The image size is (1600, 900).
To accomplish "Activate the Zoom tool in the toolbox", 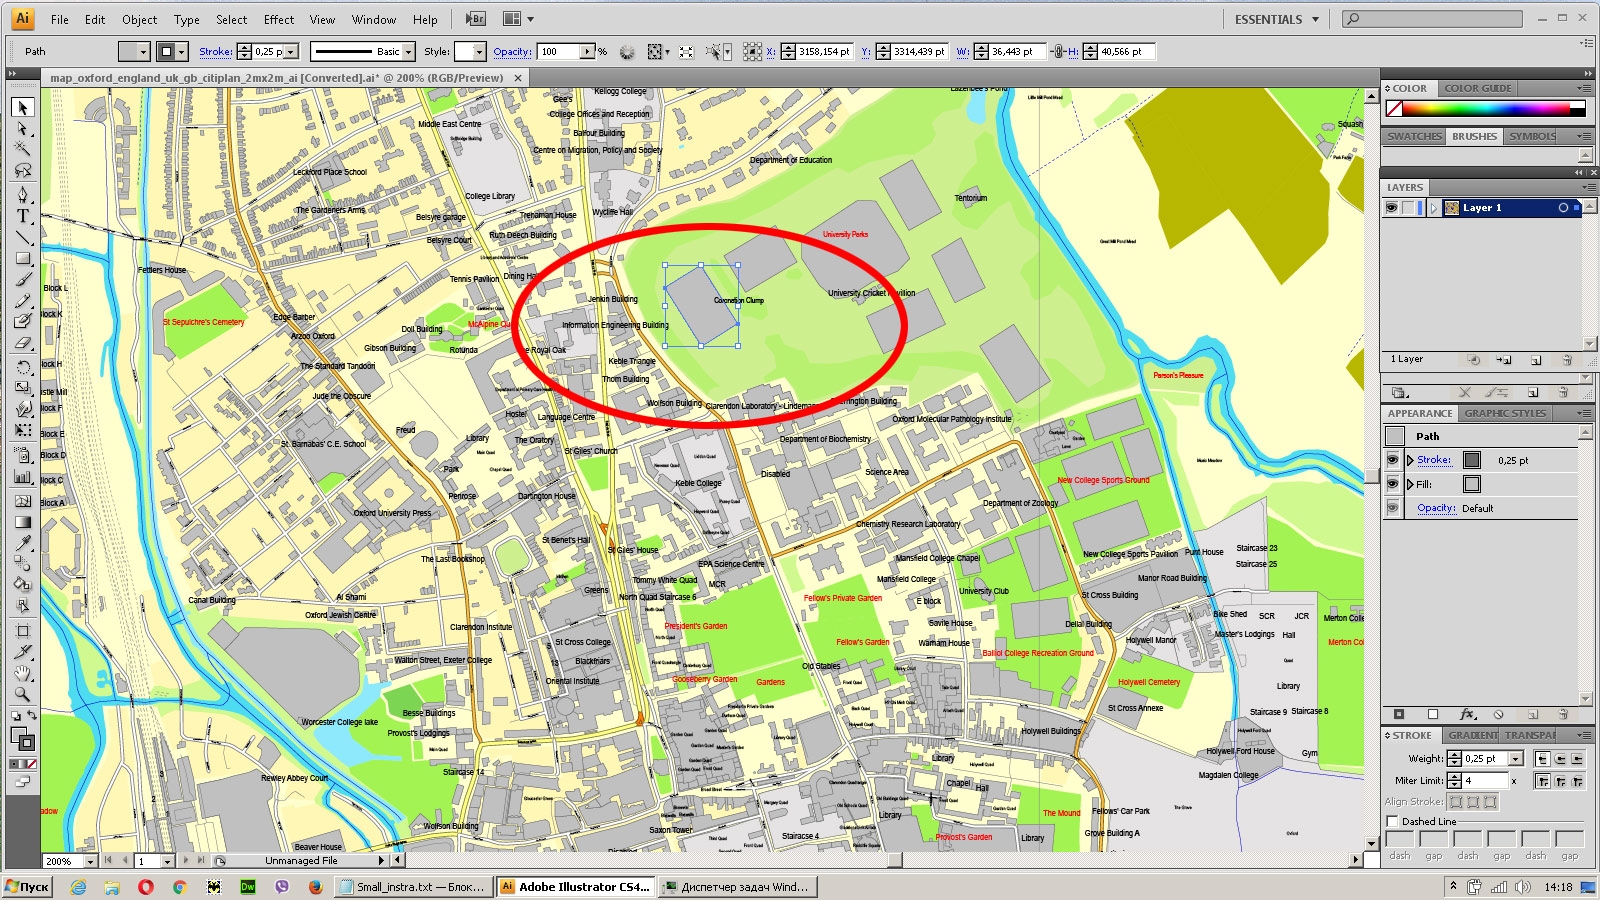I will coord(23,694).
